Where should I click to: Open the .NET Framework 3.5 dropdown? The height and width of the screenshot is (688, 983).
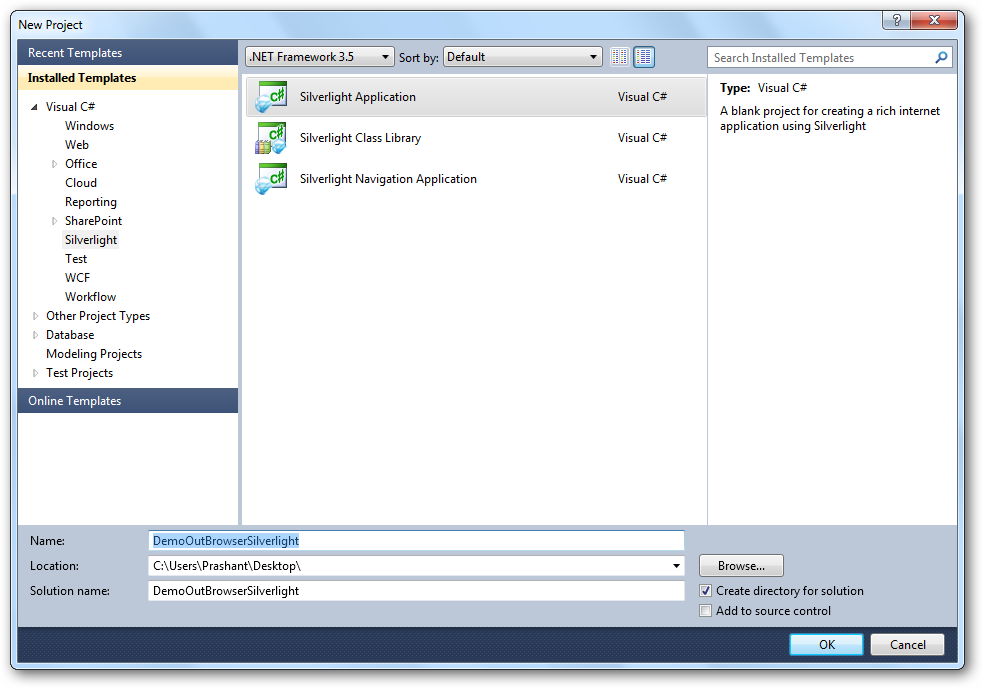point(320,57)
